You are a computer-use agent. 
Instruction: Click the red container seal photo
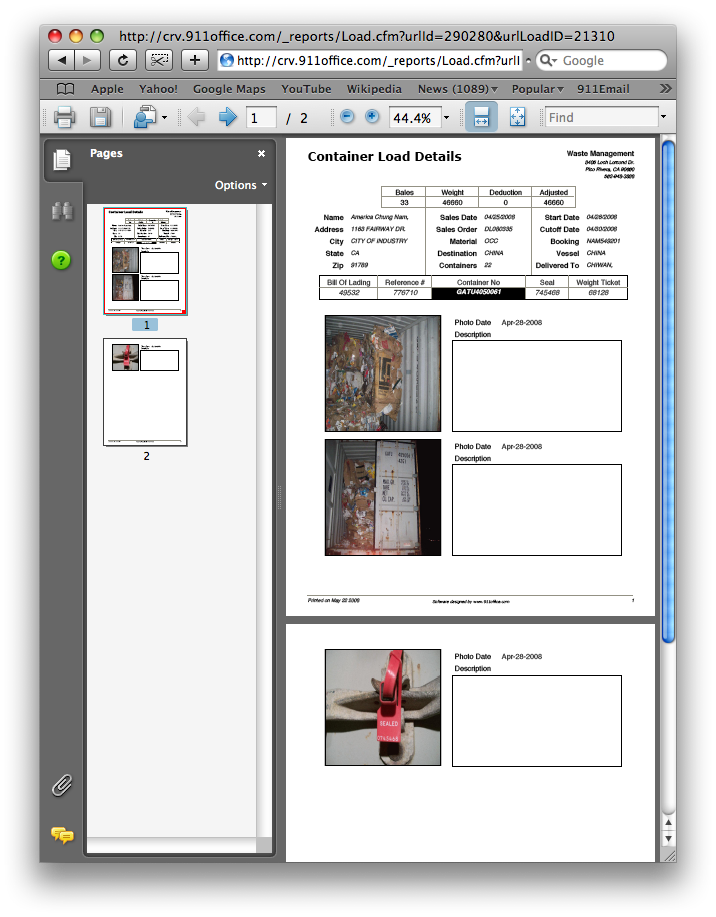pyautogui.click(x=383, y=707)
